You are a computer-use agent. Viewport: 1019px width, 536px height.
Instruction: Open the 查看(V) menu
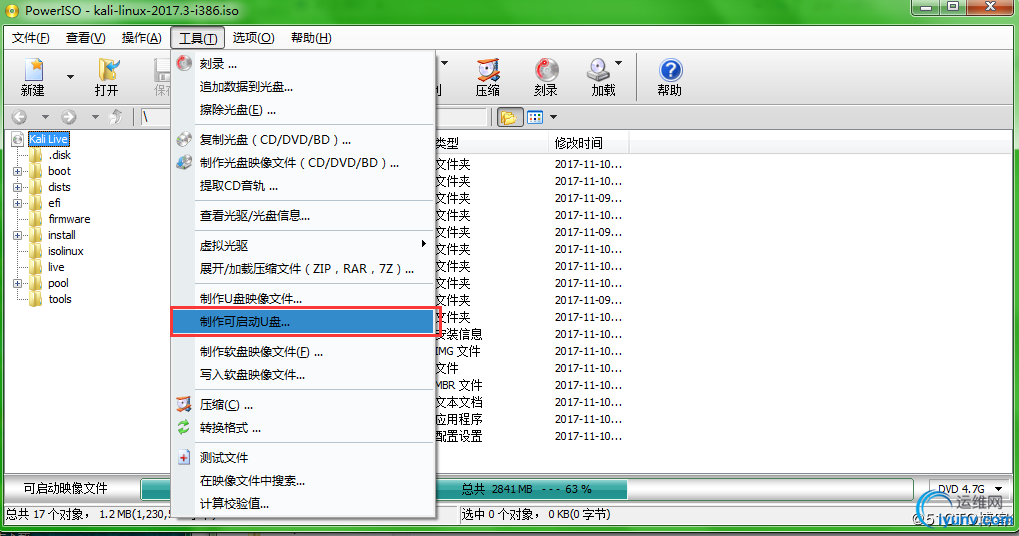coord(85,38)
